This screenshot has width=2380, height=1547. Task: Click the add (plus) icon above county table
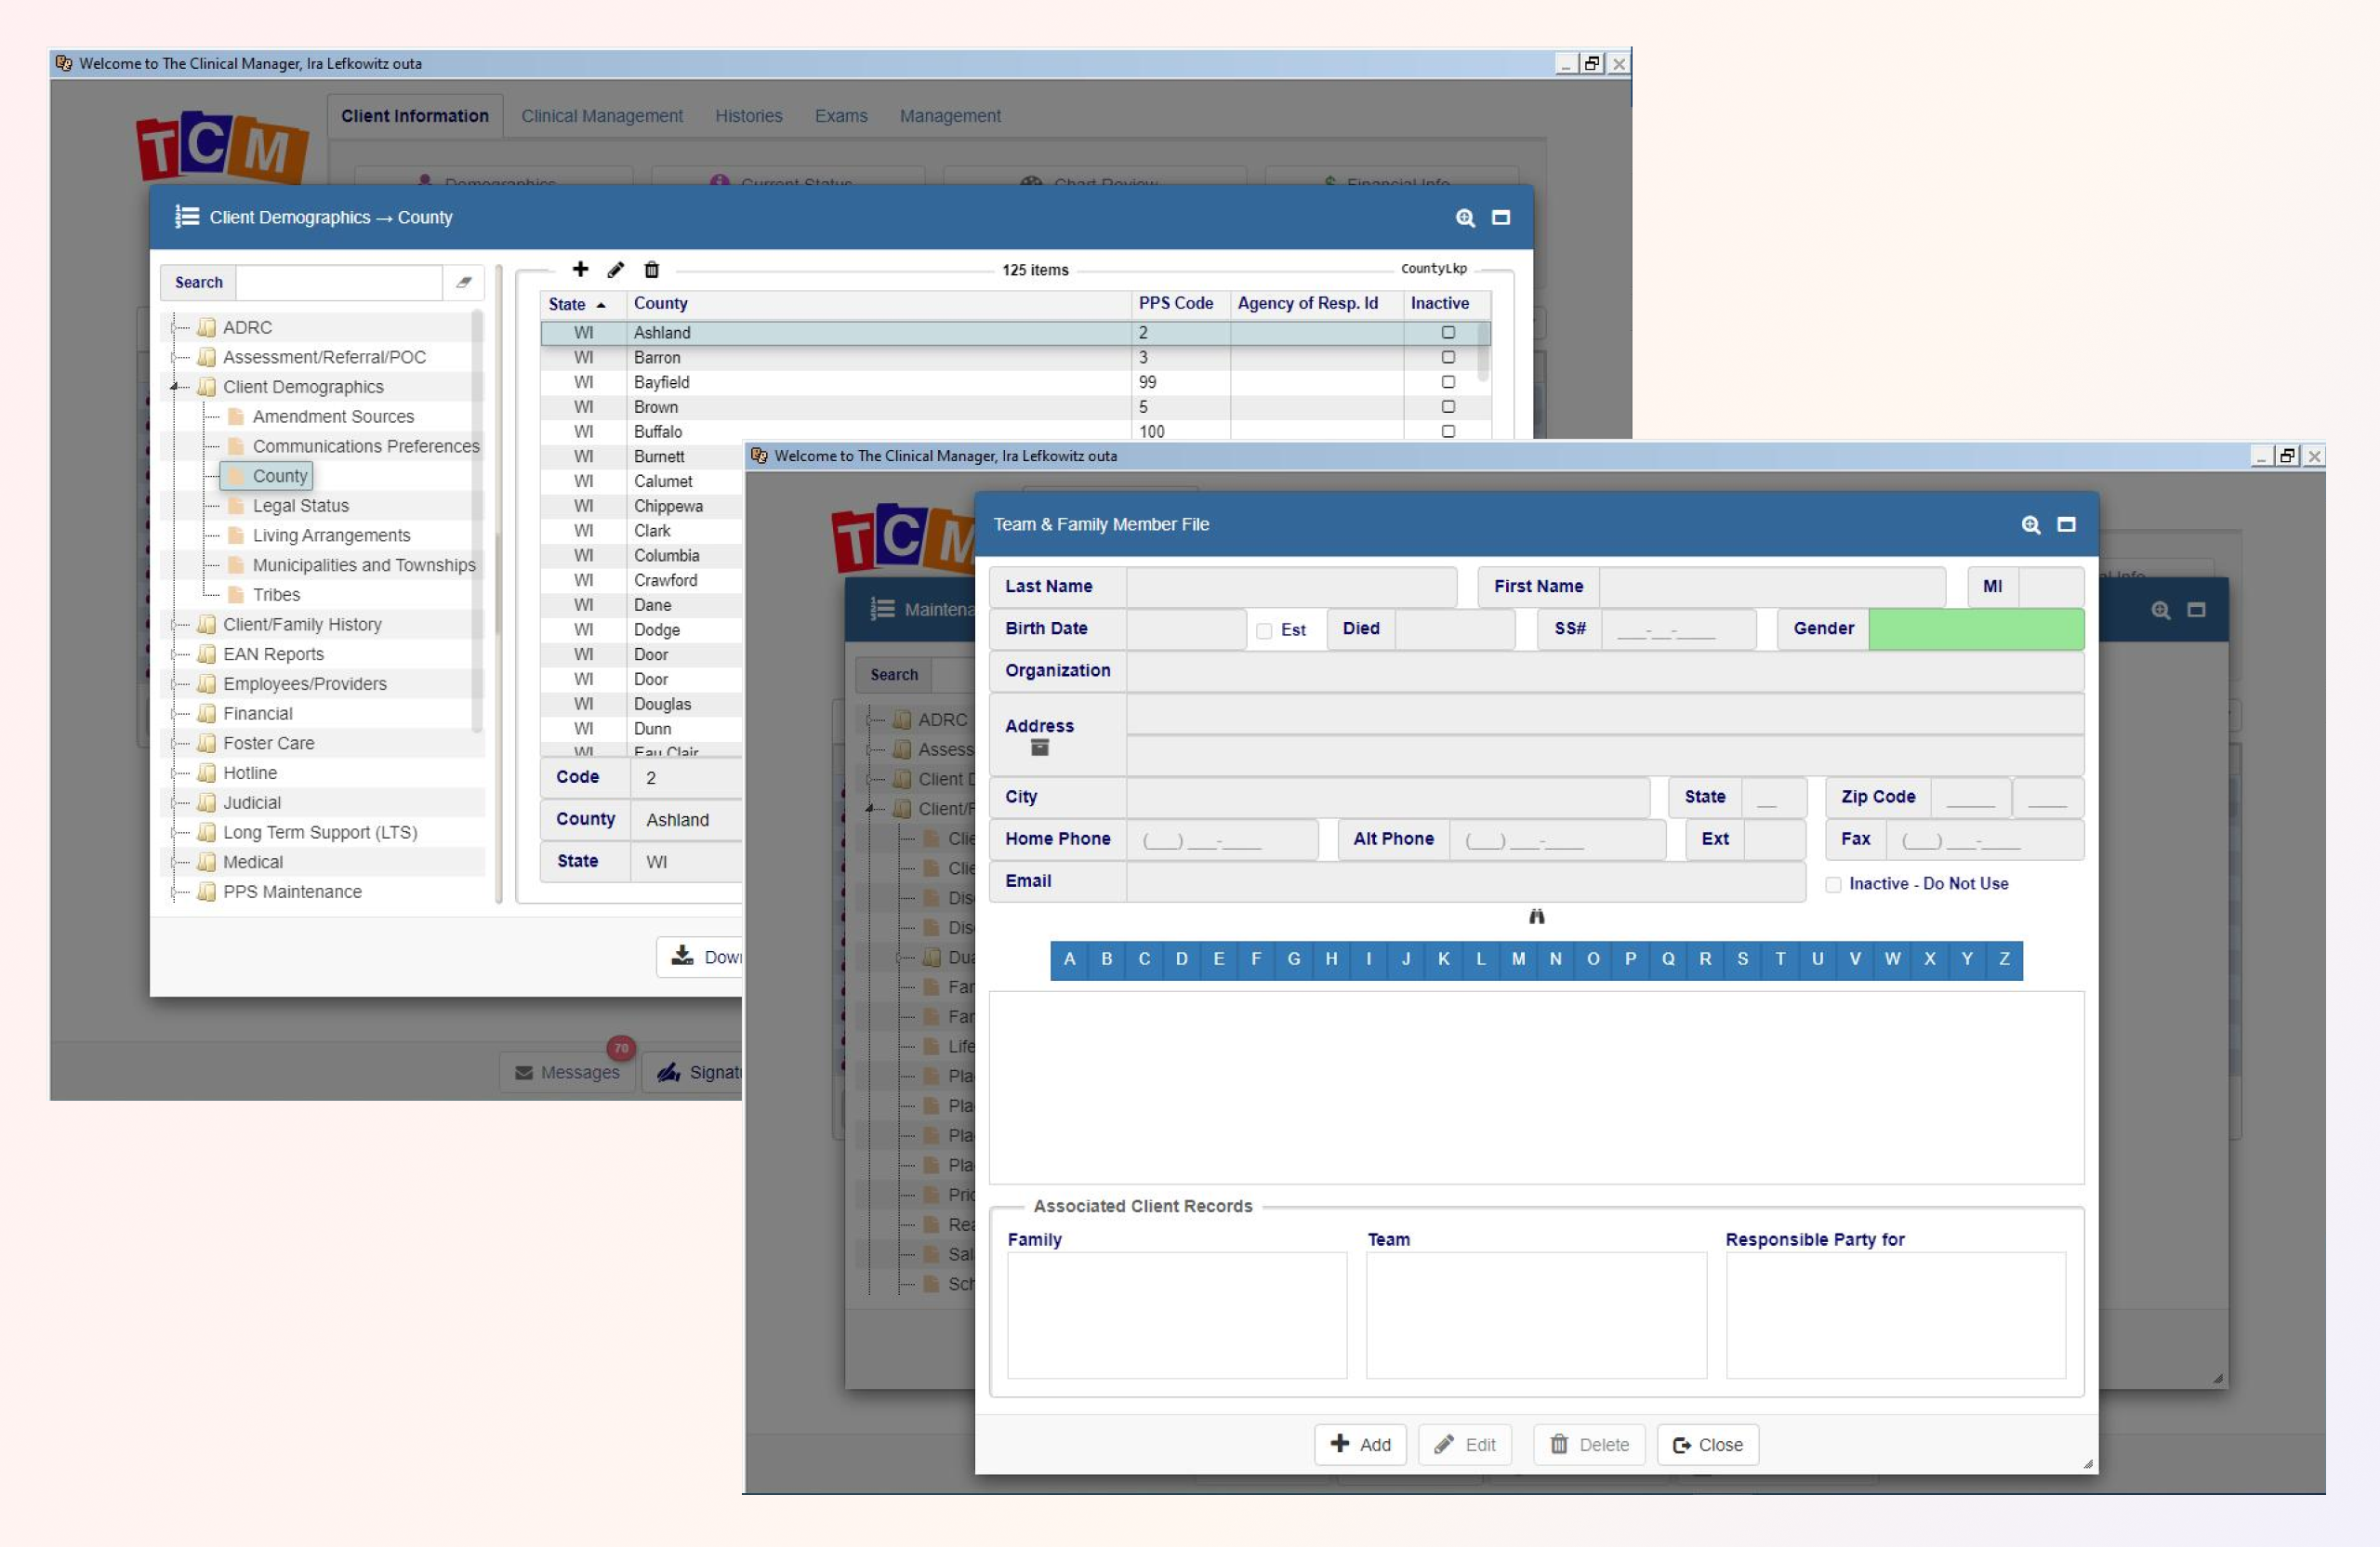[x=580, y=269]
